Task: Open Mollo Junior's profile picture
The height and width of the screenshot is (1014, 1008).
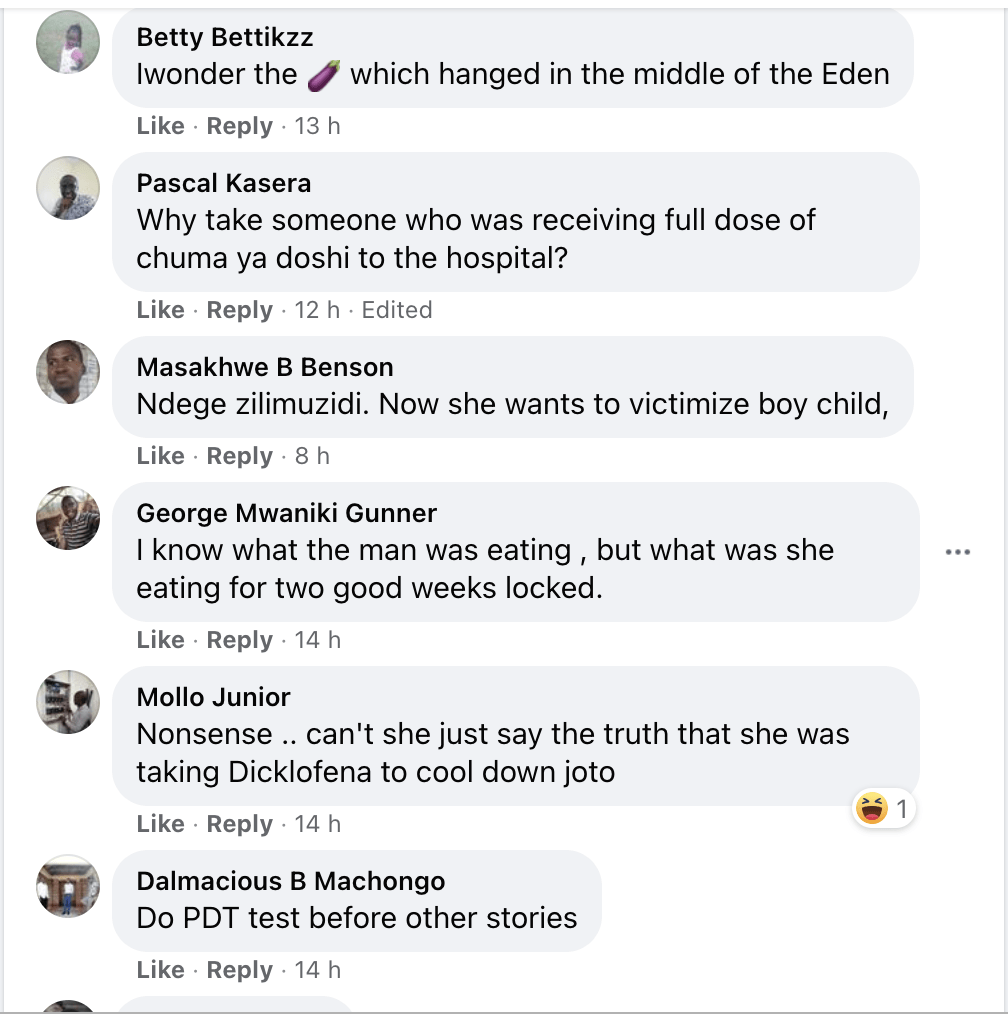Action: pyautogui.click(x=68, y=701)
